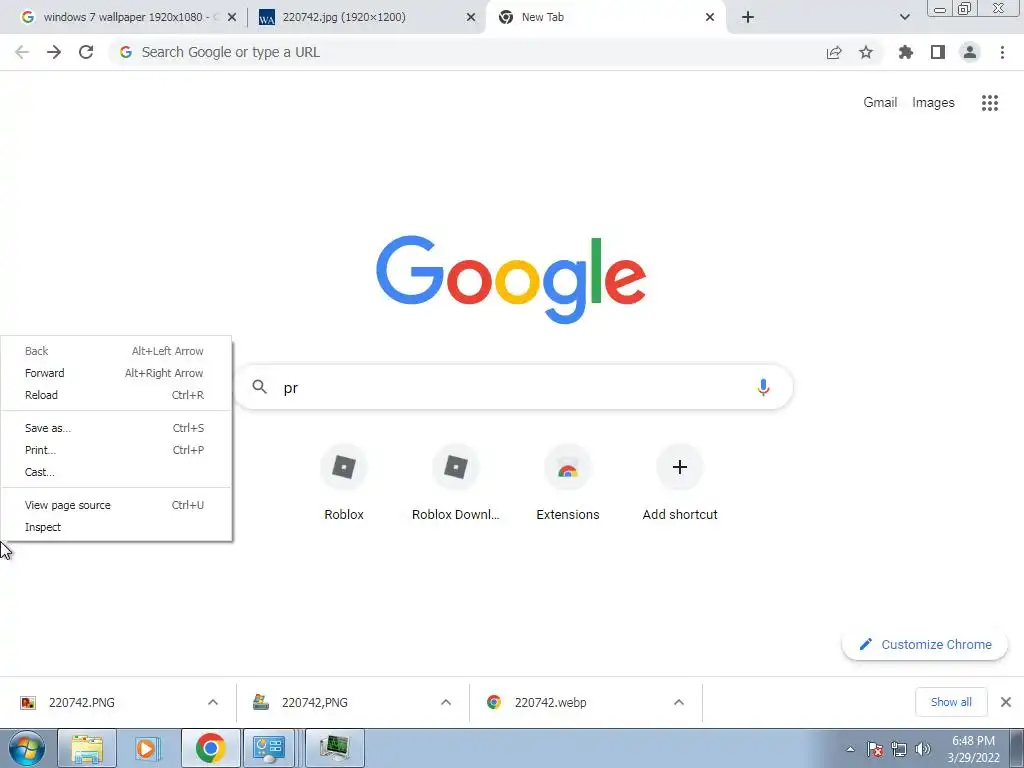Open the Images link

tap(933, 103)
